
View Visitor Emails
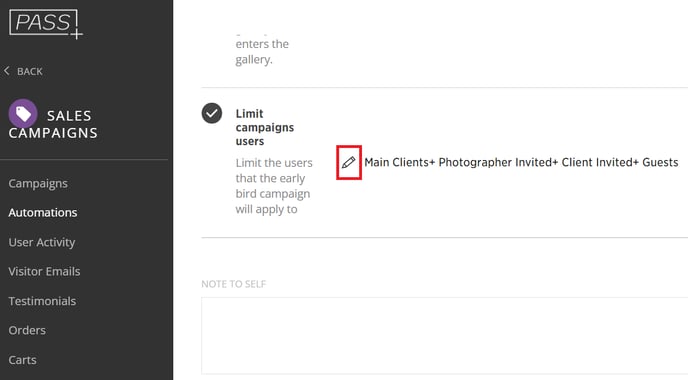(x=44, y=271)
